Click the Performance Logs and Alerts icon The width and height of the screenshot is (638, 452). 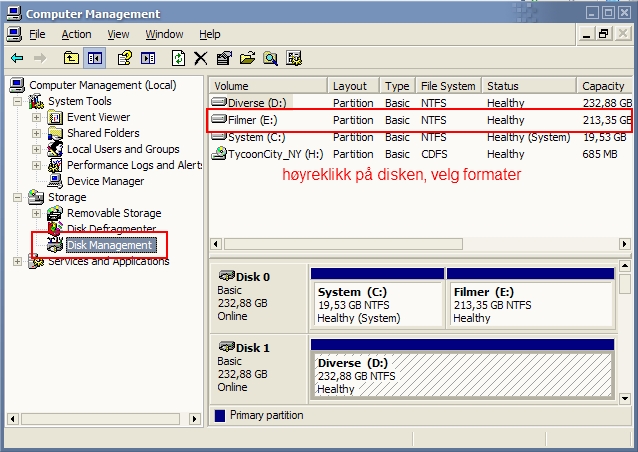(x=55, y=165)
